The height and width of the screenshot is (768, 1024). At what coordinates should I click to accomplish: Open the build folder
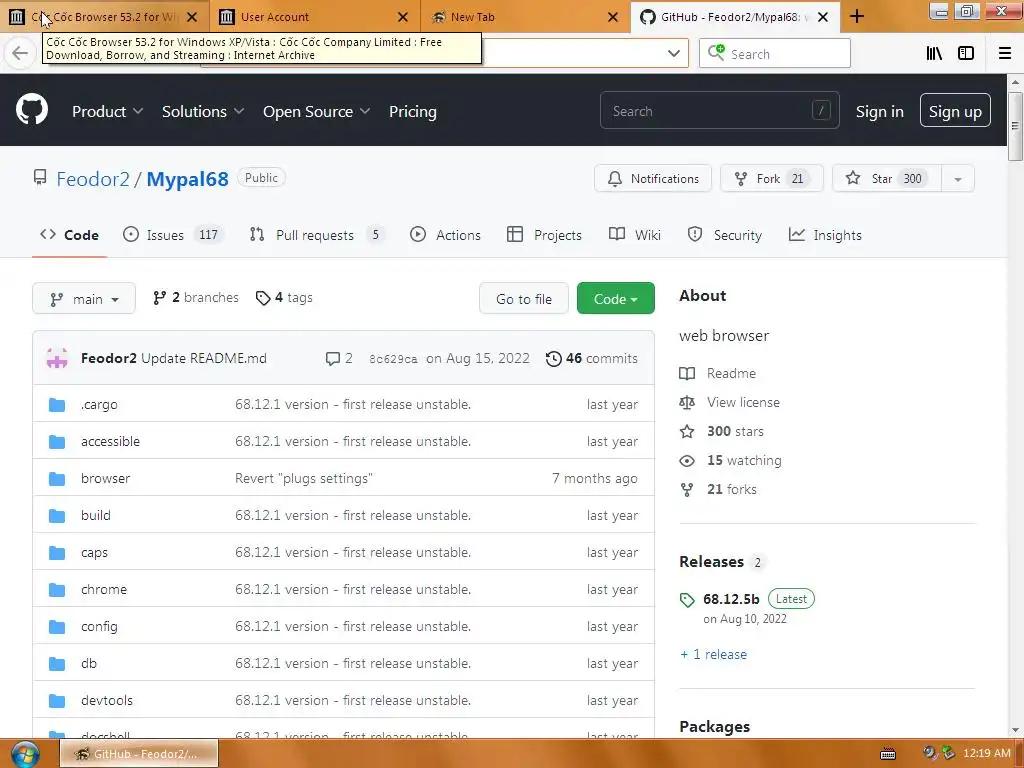95,515
